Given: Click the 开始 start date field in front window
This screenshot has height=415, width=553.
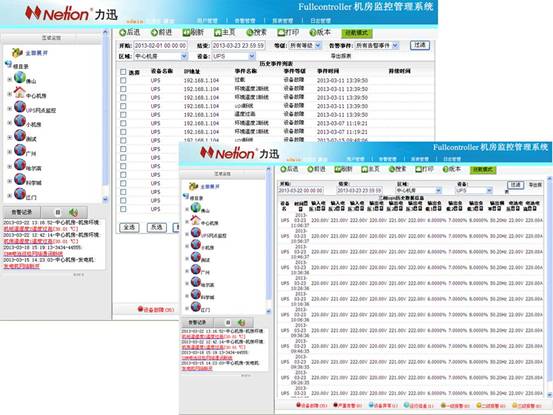Looking at the screenshot, I should (x=300, y=190).
